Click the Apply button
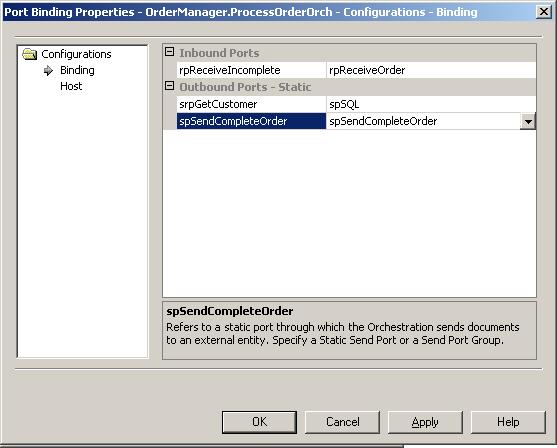Image resolution: width=557 pixels, height=448 pixels. pyautogui.click(x=425, y=422)
